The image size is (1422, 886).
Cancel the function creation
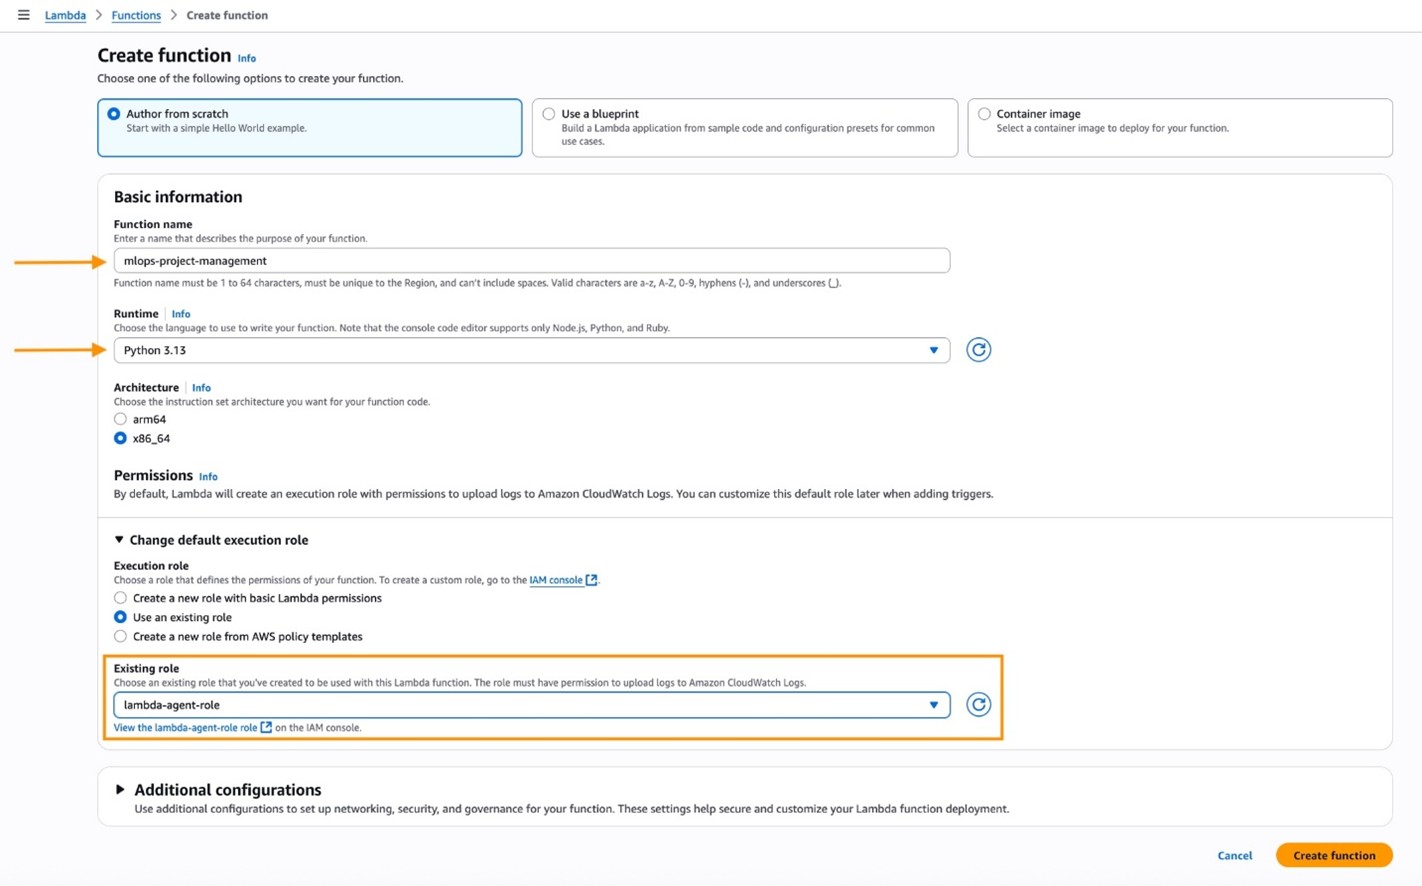tap(1234, 855)
